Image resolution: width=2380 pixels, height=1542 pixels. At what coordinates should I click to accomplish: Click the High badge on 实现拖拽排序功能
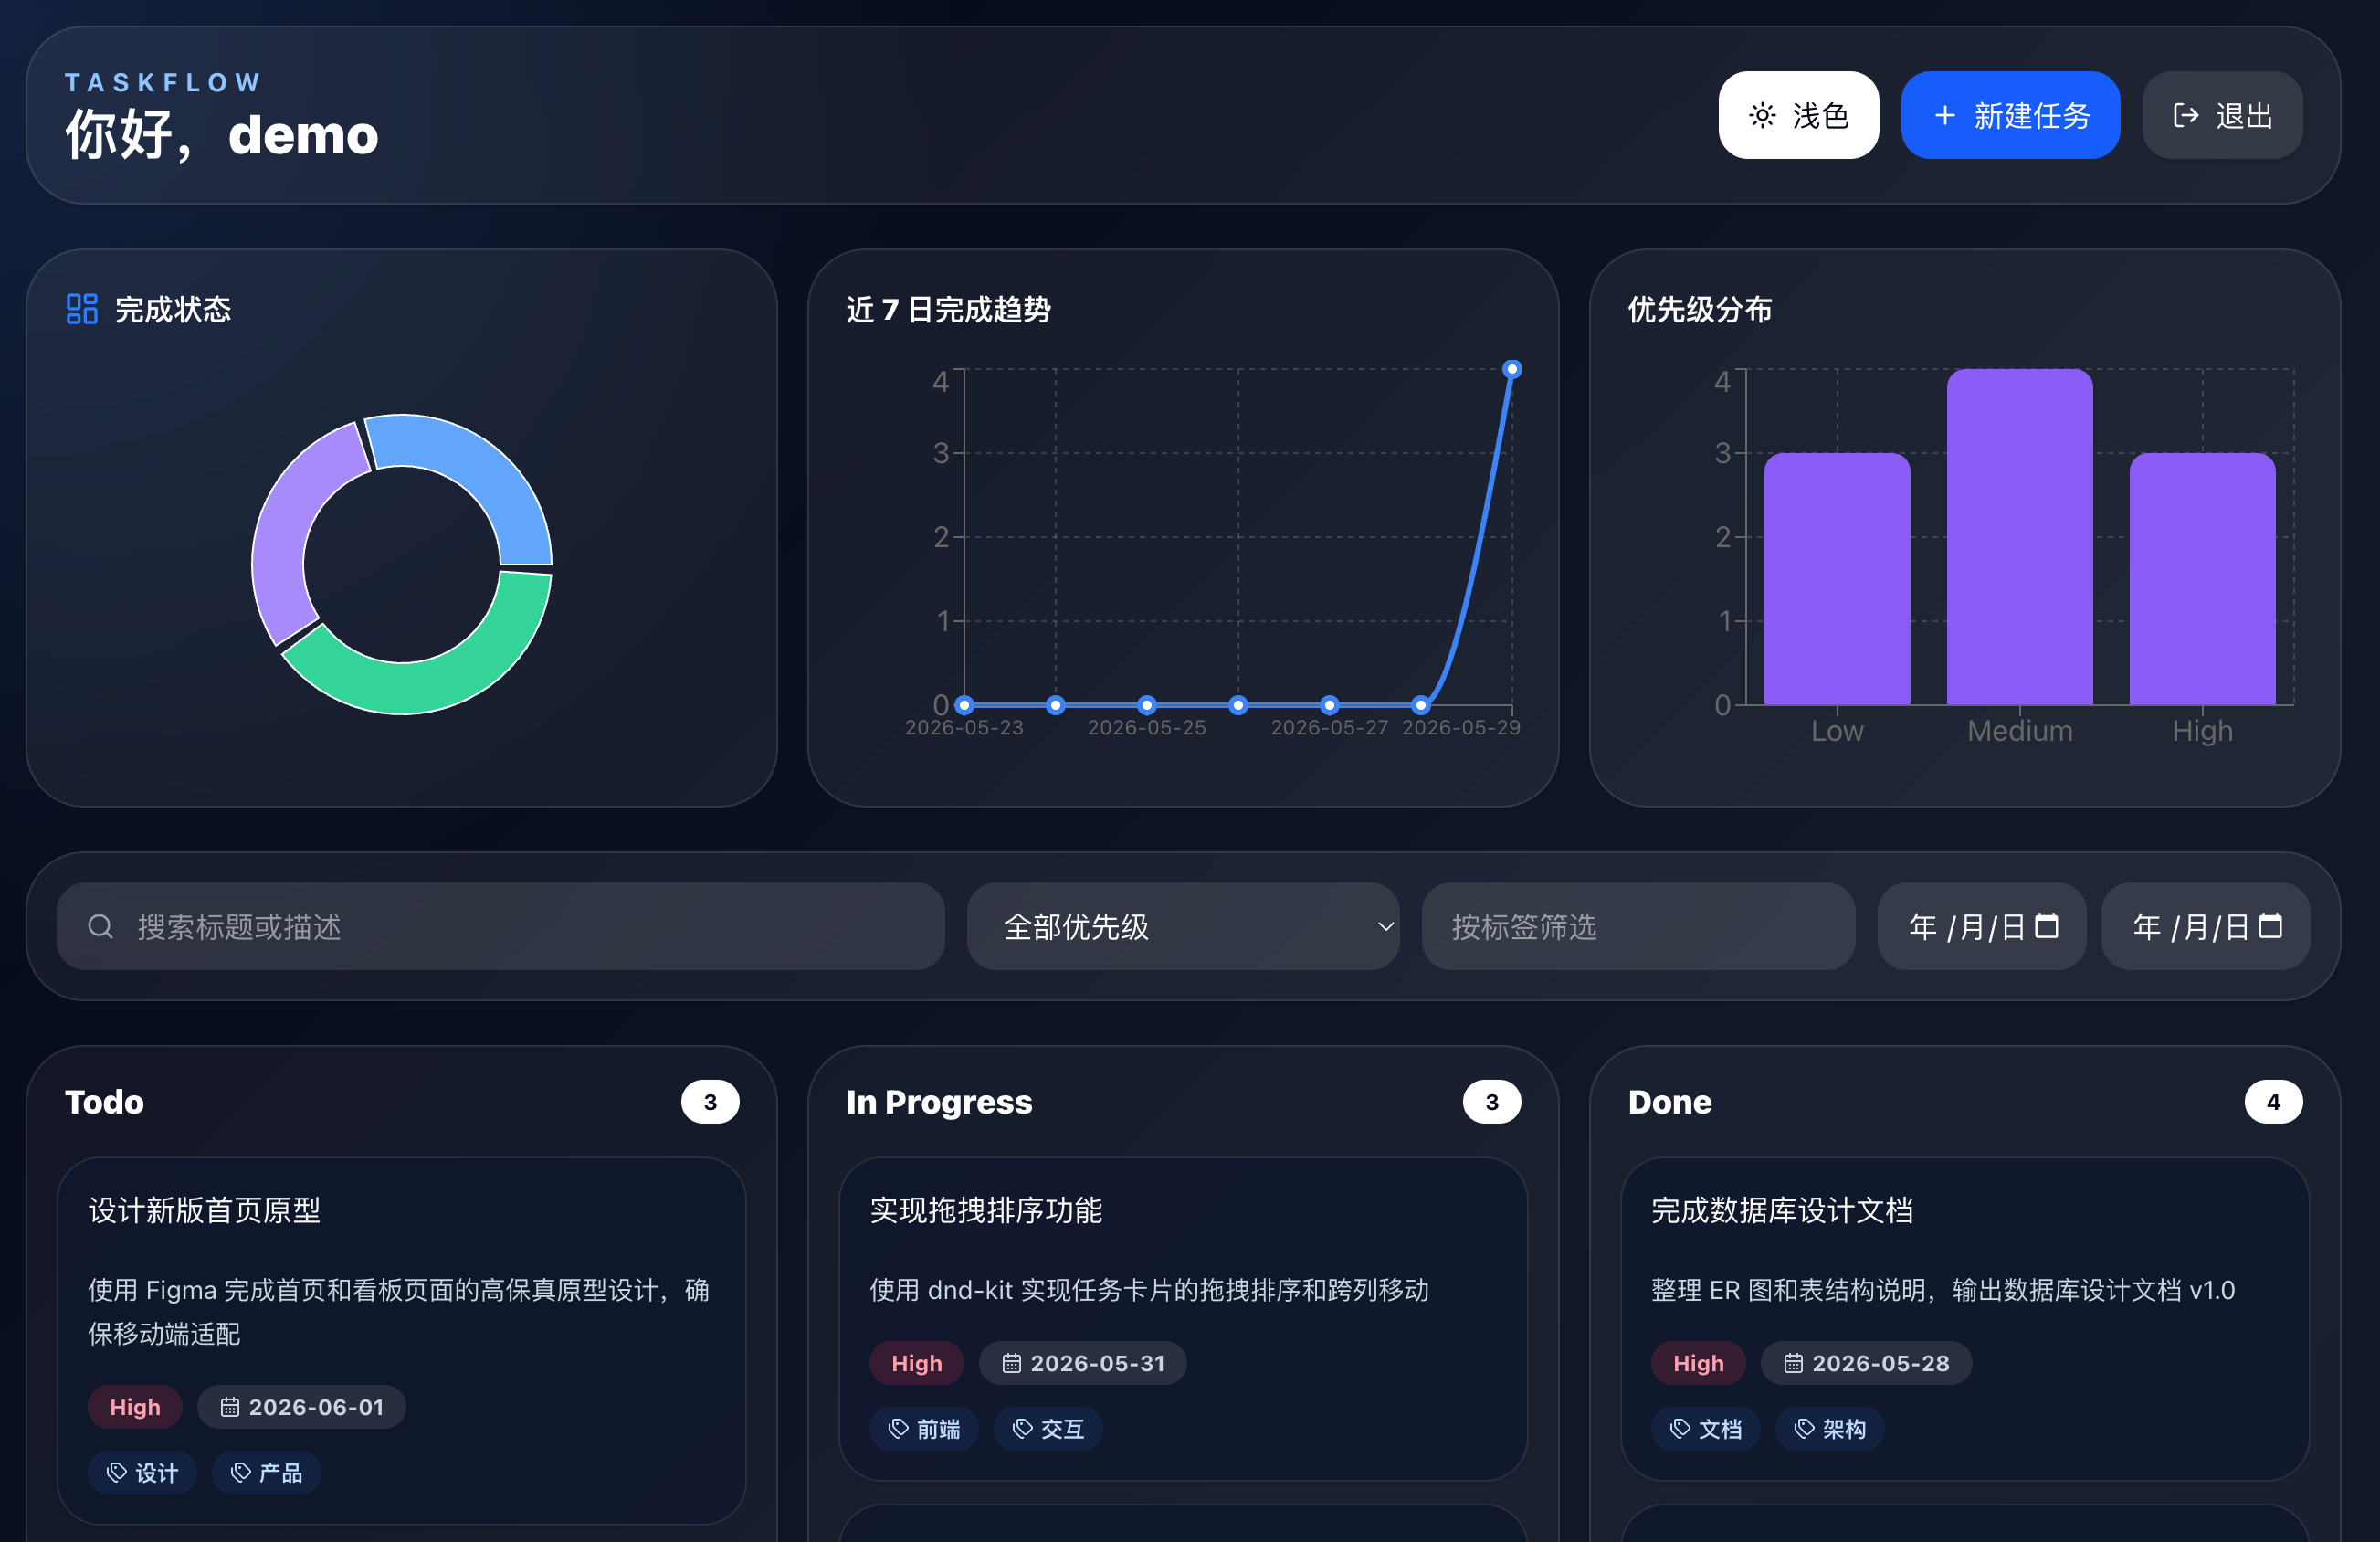click(916, 1363)
